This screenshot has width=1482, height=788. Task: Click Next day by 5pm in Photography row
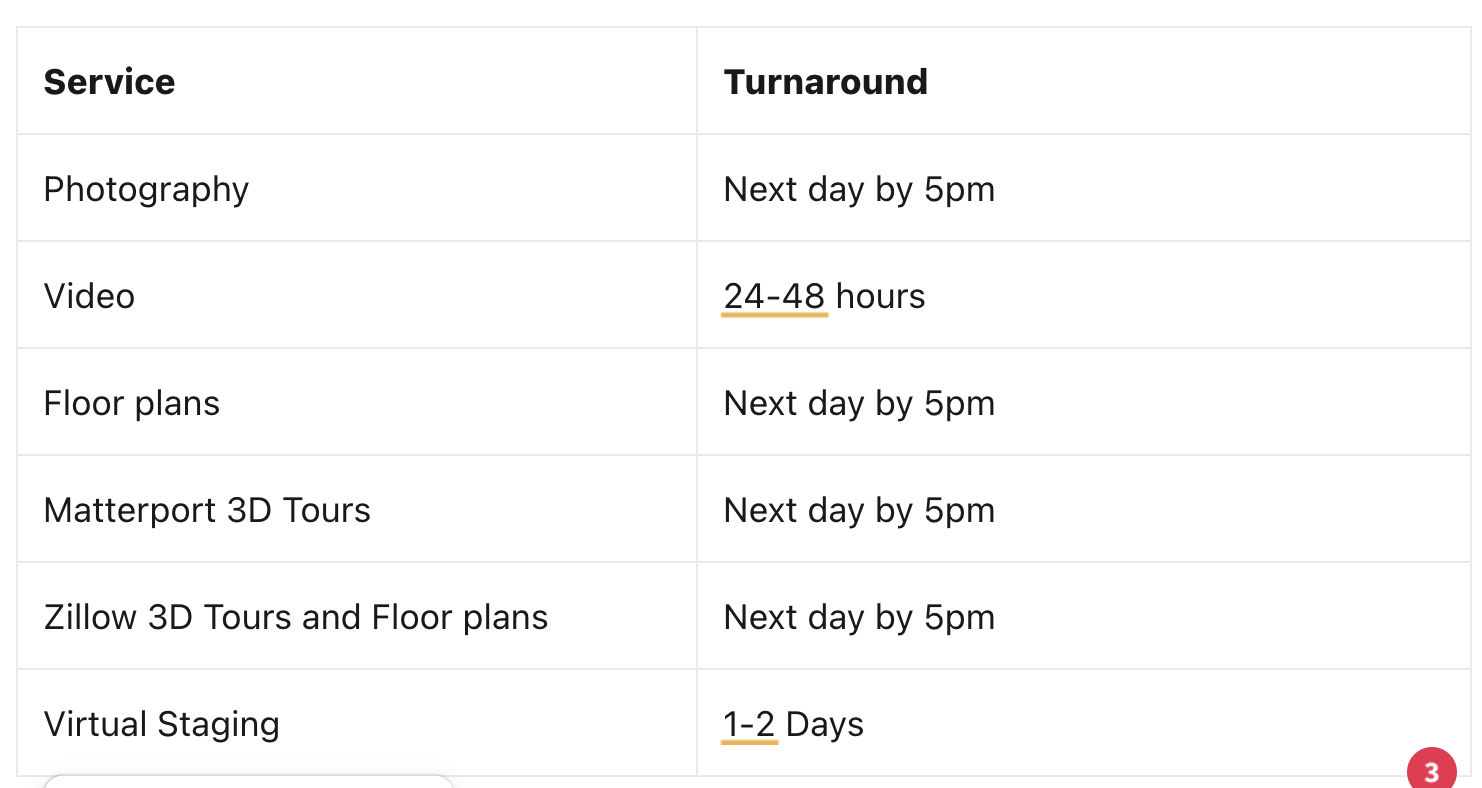[859, 189]
